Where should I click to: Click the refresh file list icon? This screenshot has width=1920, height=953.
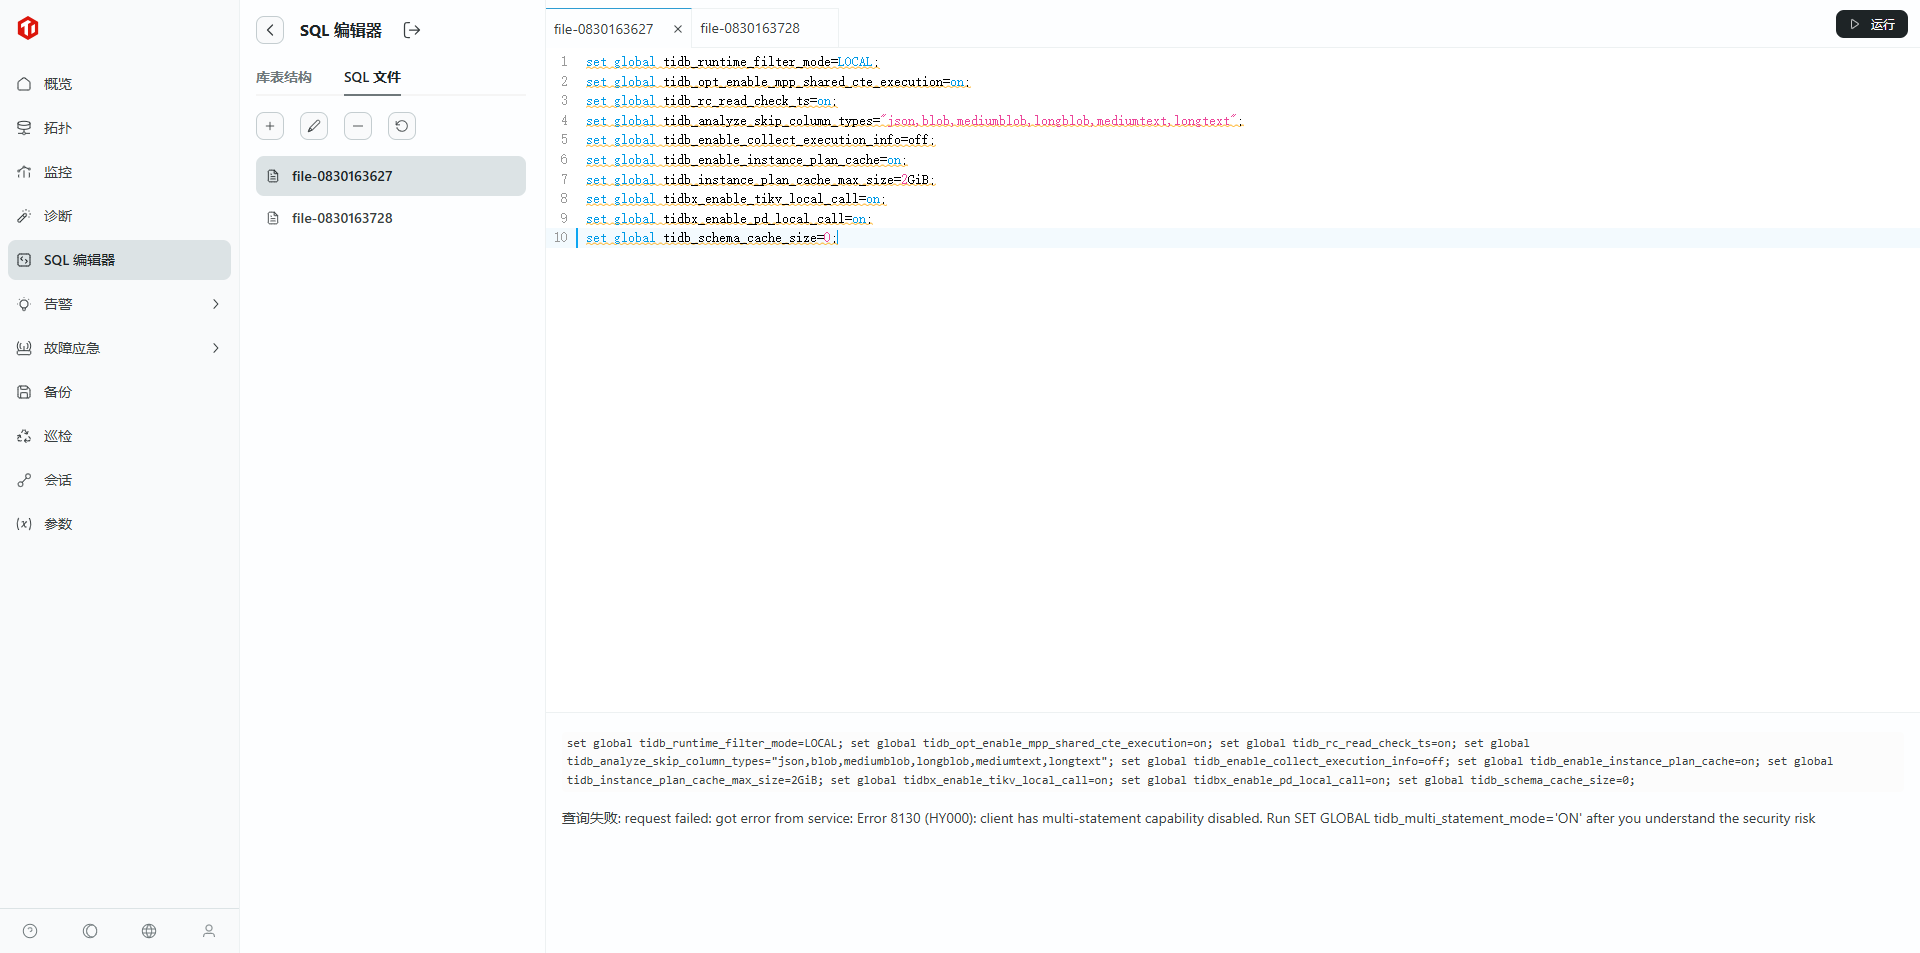(x=402, y=126)
